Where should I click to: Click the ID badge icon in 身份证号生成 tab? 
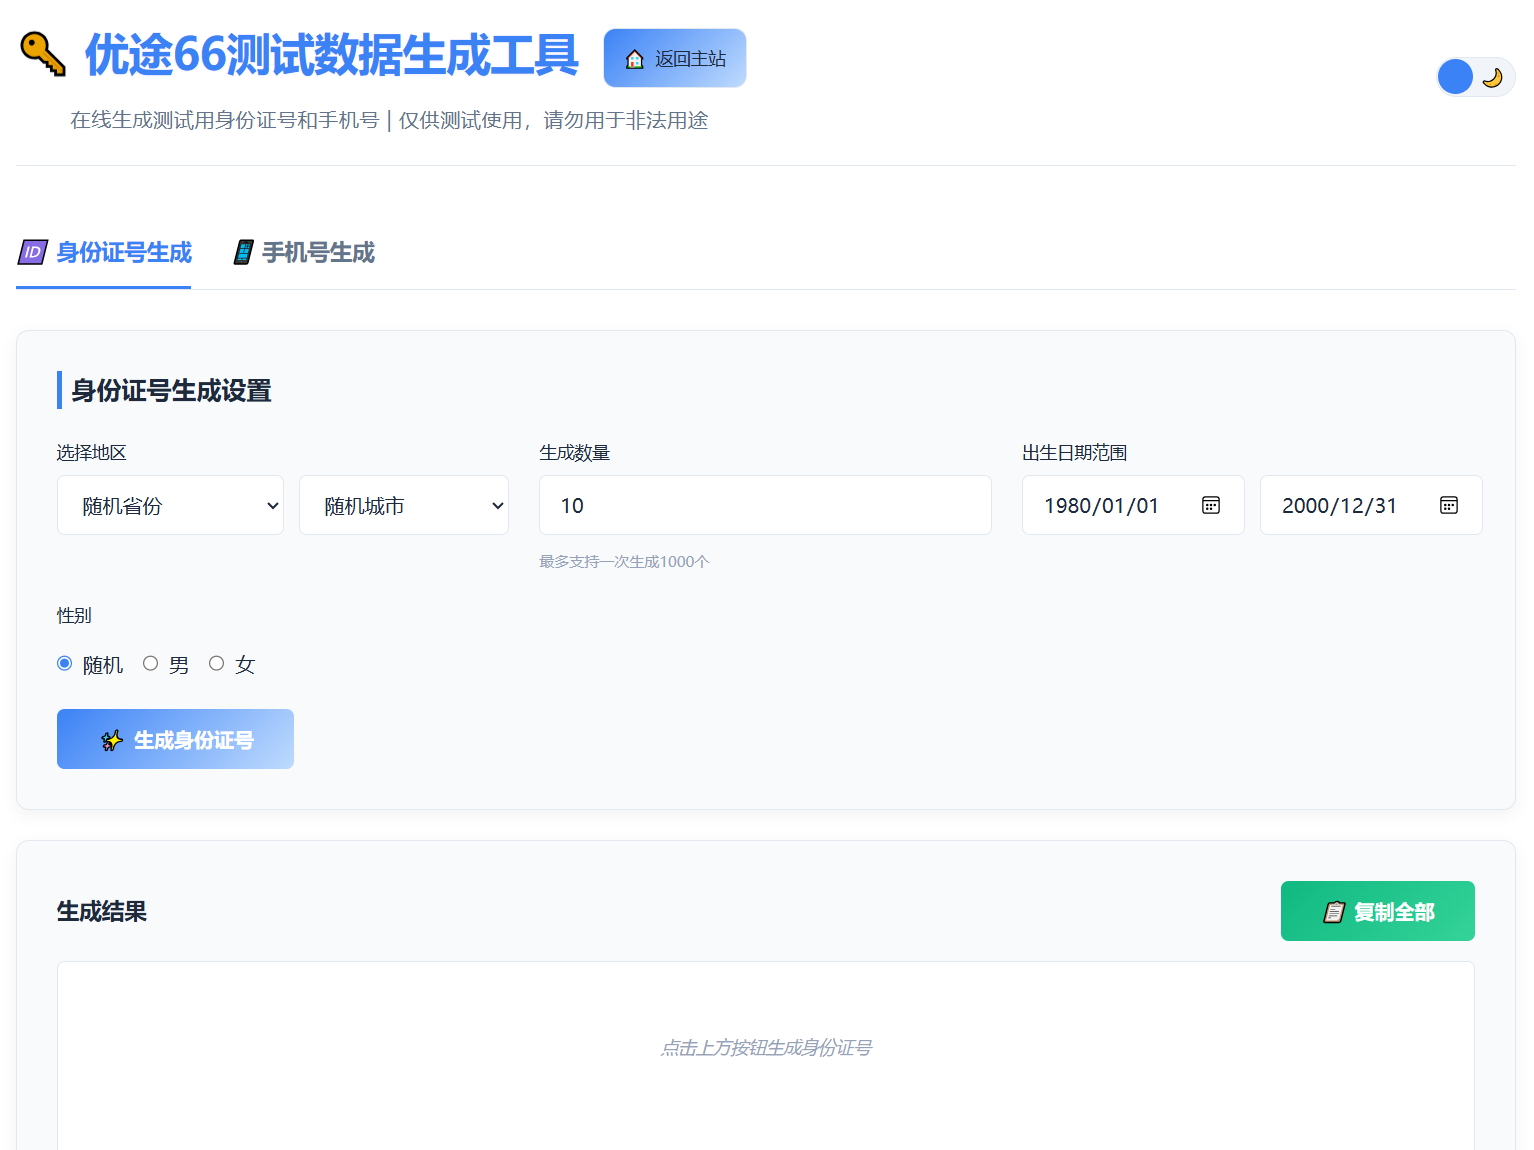32,252
